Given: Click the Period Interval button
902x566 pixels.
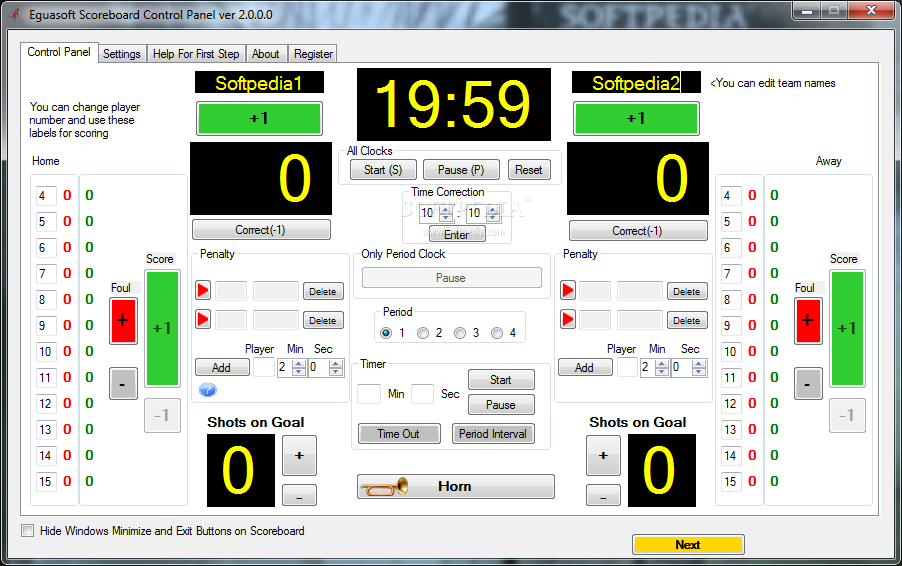Looking at the screenshot, I should (493, 434).
